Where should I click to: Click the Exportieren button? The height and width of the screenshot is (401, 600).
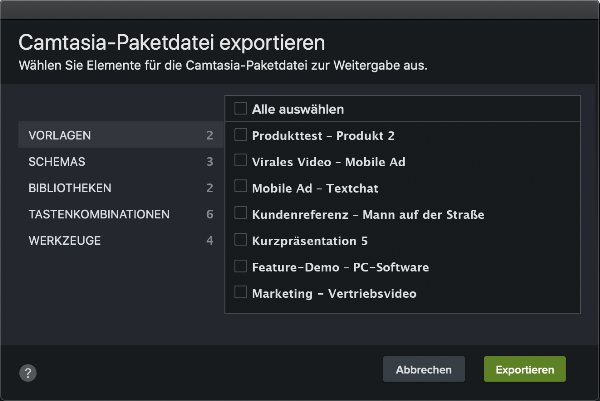click(524, 369)
